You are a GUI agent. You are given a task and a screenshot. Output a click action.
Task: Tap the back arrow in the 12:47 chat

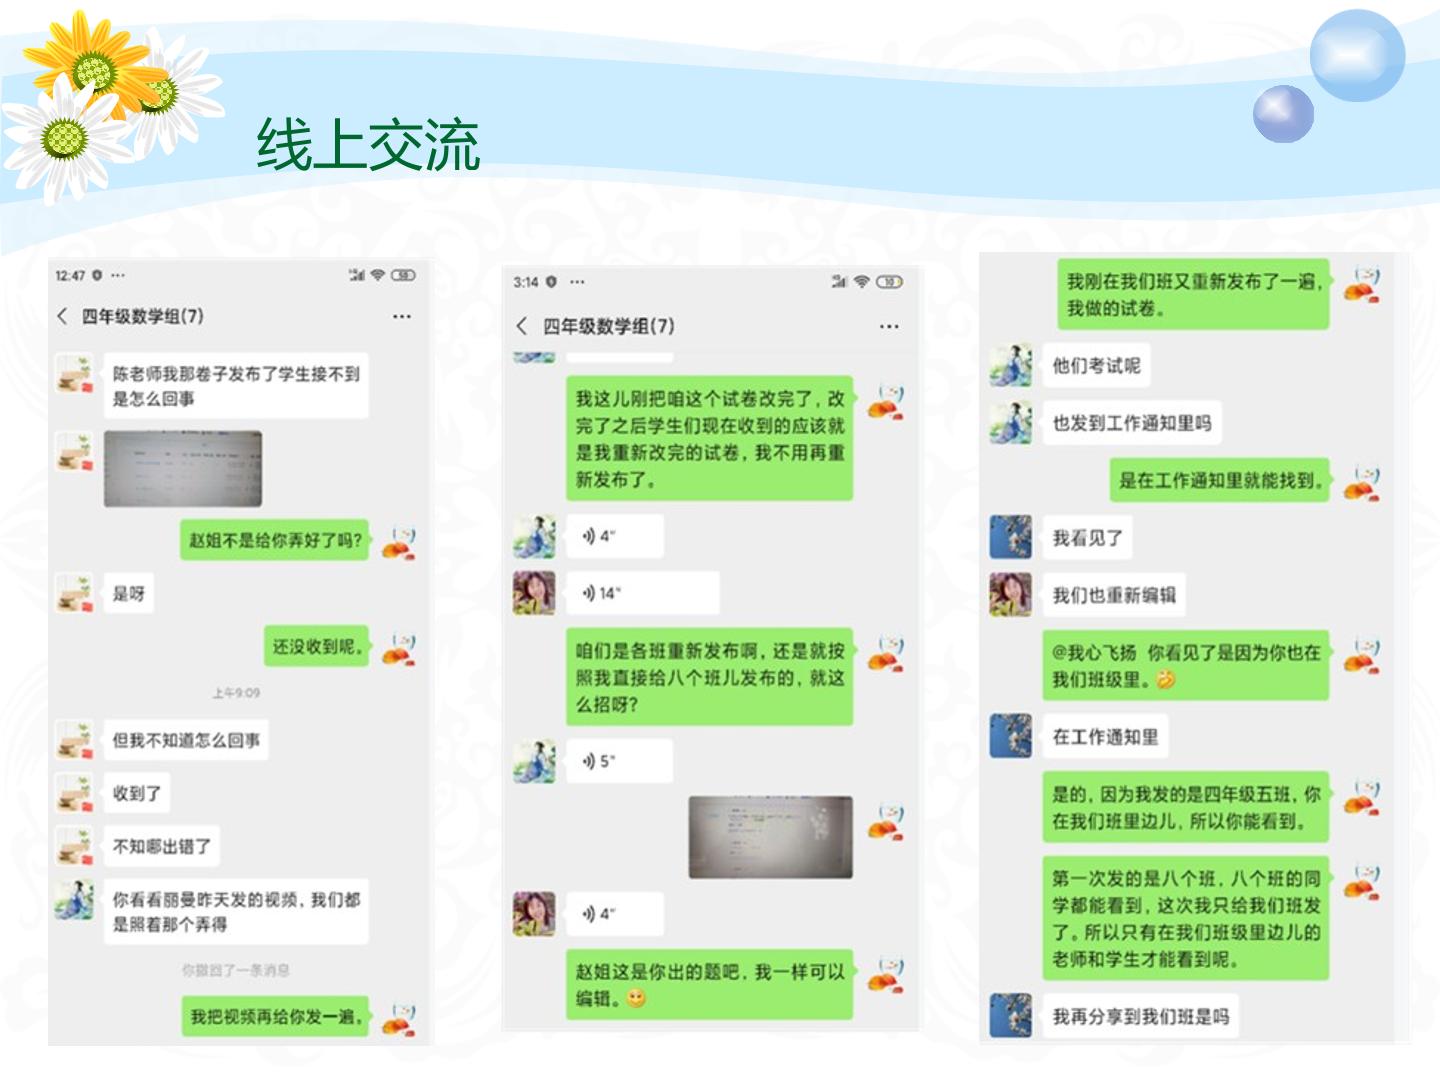(62, 316)
